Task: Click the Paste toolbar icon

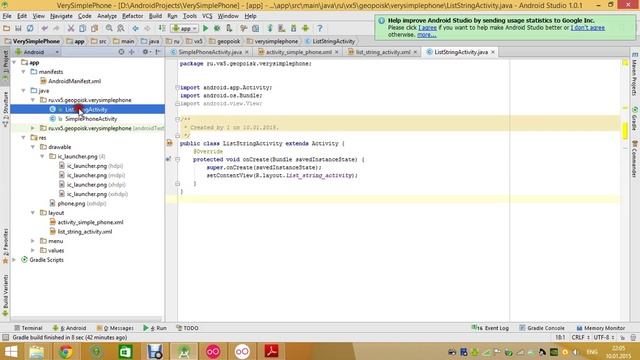Action: 94,29
